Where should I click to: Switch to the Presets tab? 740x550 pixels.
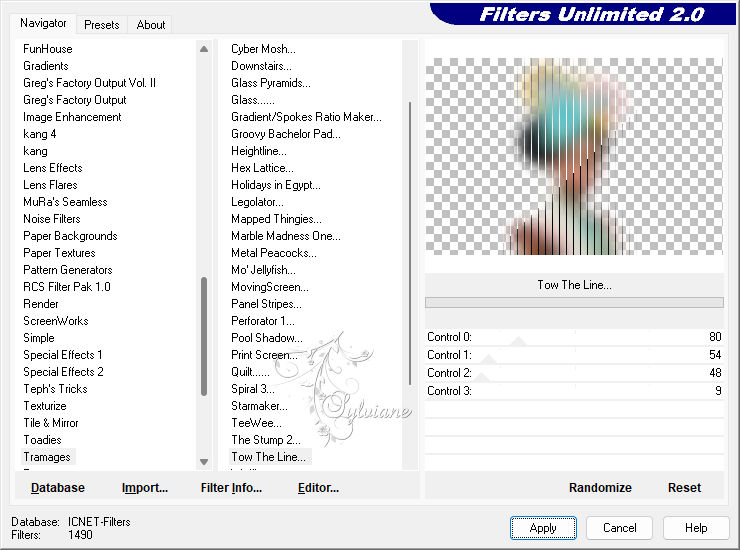(101, 25)
